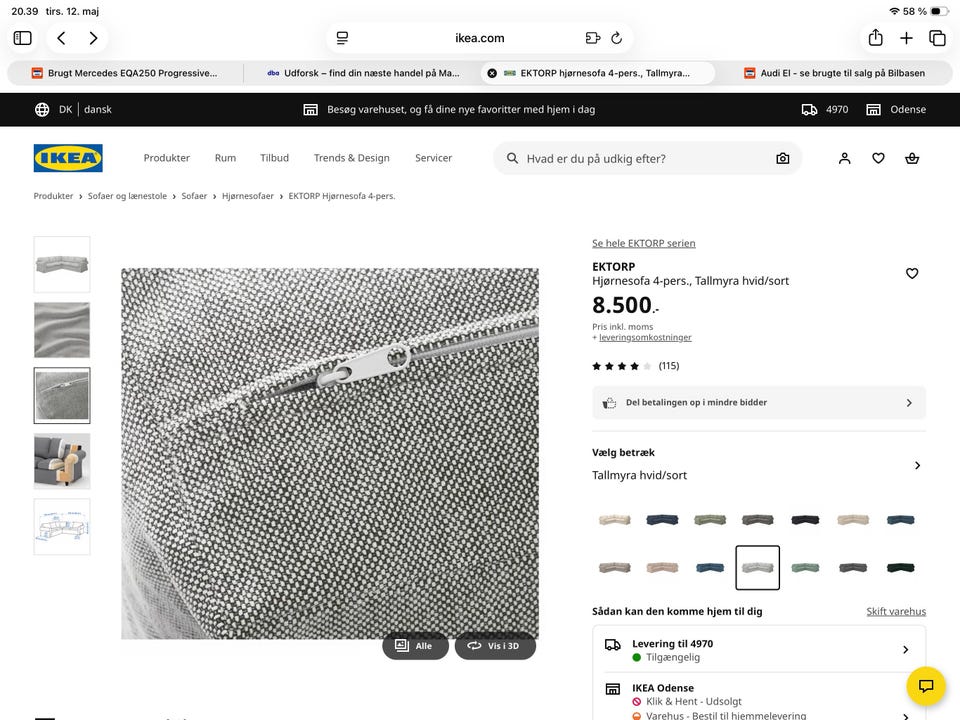Click the extensions icon in the address bar
Image resolution: width=960 pixels, height=720 pixels.
coord(593,38)
